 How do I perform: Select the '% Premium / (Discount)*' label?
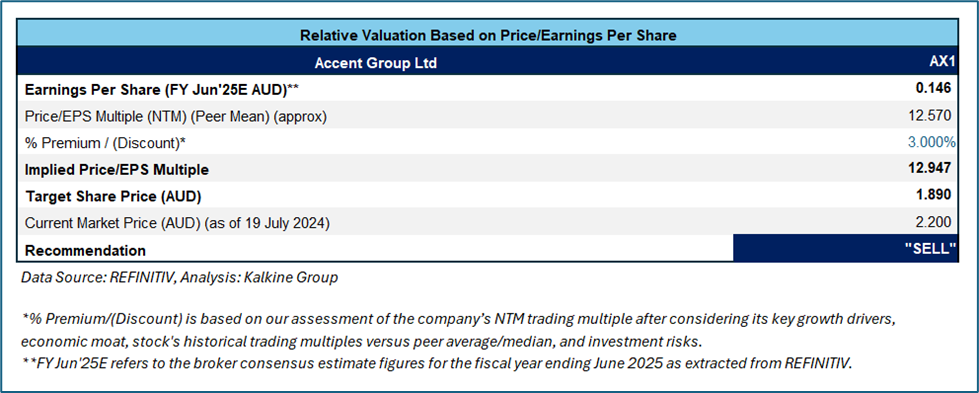click(105, 143)
